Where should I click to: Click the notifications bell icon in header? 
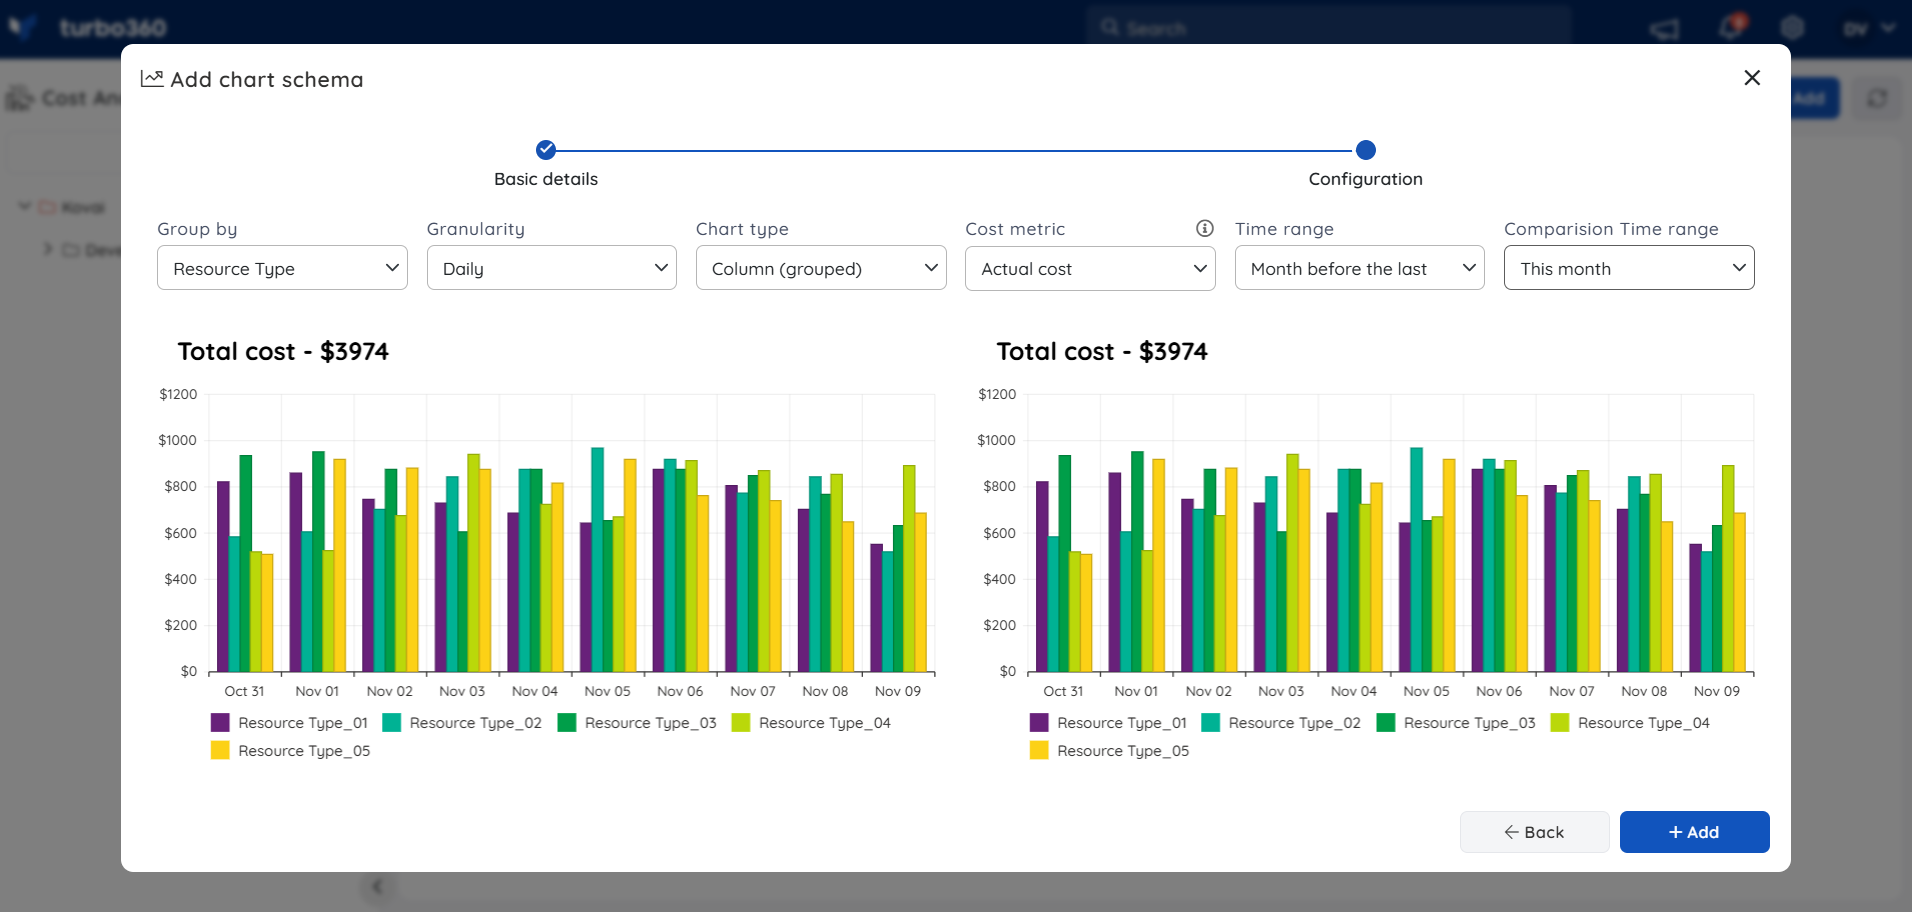(x=1731, y=27)
